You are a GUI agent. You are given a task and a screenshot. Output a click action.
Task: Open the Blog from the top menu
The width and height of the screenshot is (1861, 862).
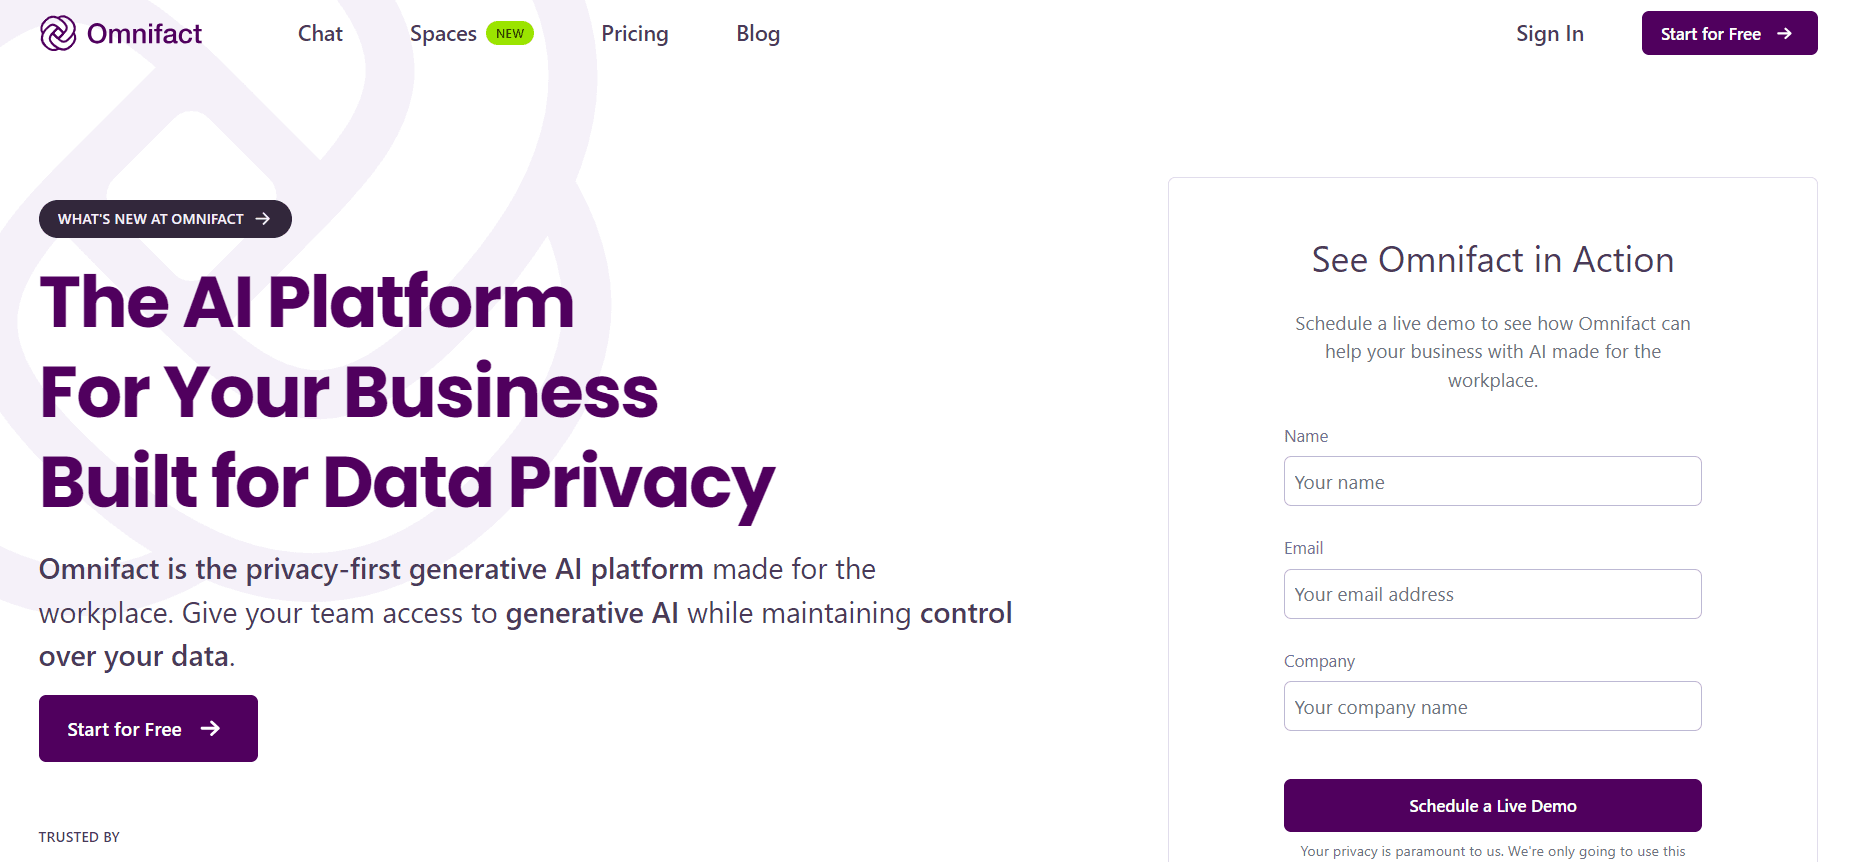757,33
